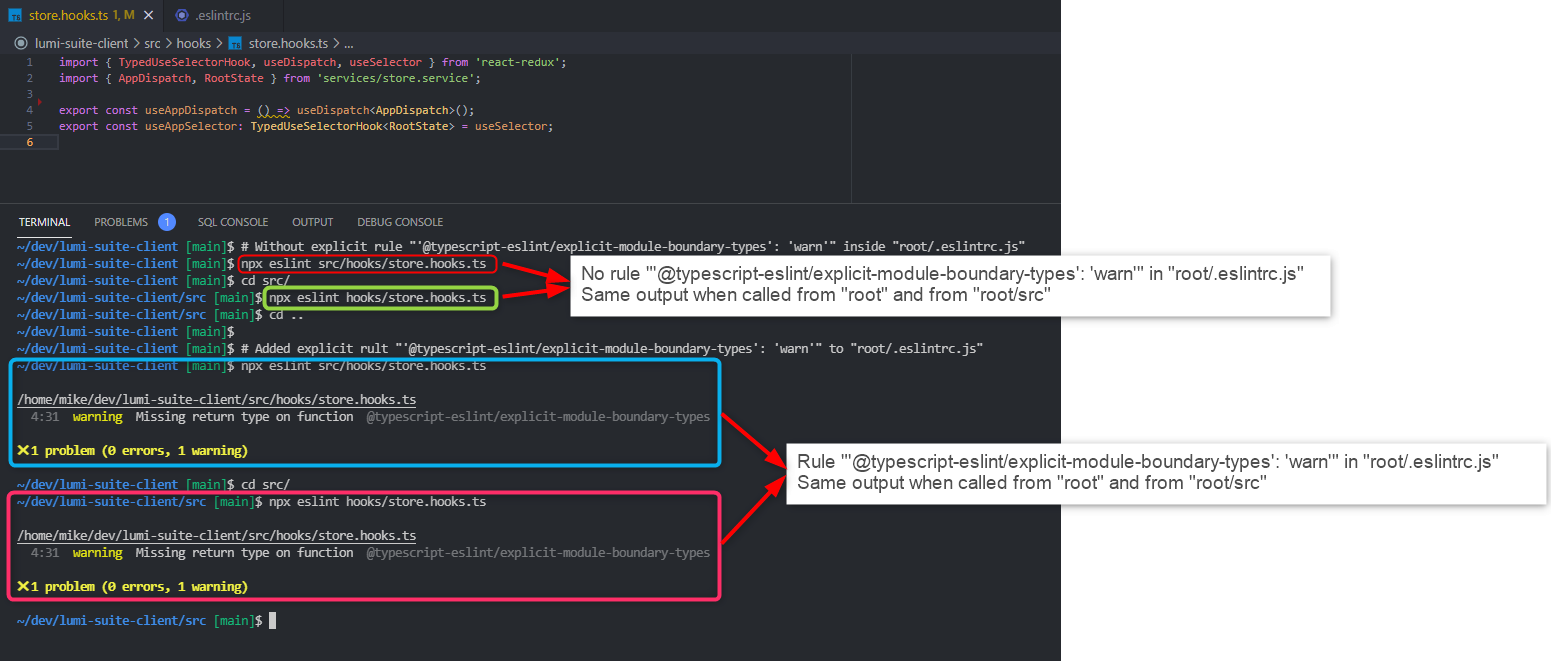Click the error cross before "1 problem" summary

pos(21,450)
